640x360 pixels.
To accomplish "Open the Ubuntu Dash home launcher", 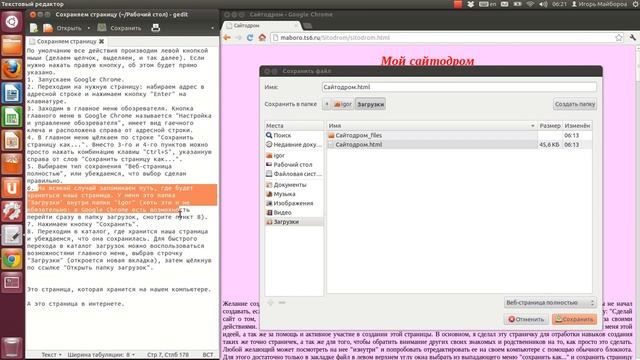I will 12,22.
